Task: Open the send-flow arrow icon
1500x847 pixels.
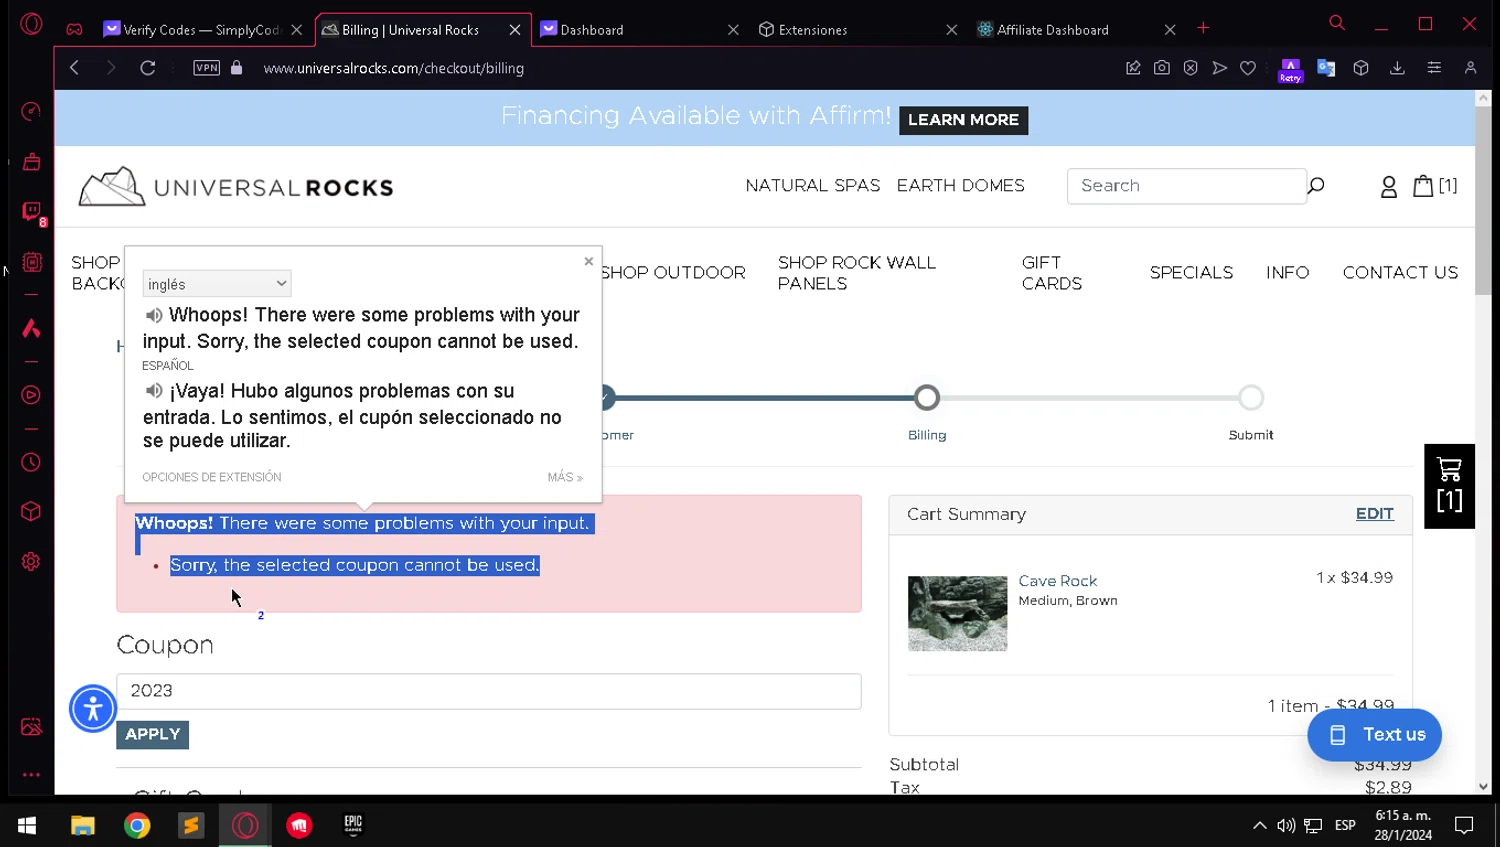Action: (x=1220, y=68)
